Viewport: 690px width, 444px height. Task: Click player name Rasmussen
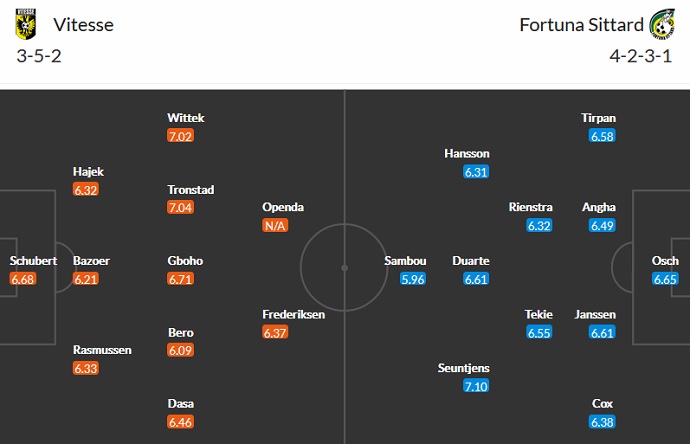pos(101,350)
